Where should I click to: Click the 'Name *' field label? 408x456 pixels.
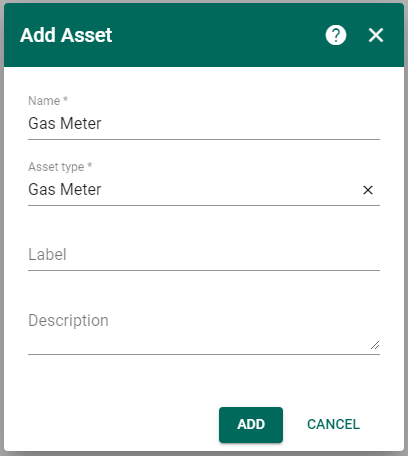(48, 101)
